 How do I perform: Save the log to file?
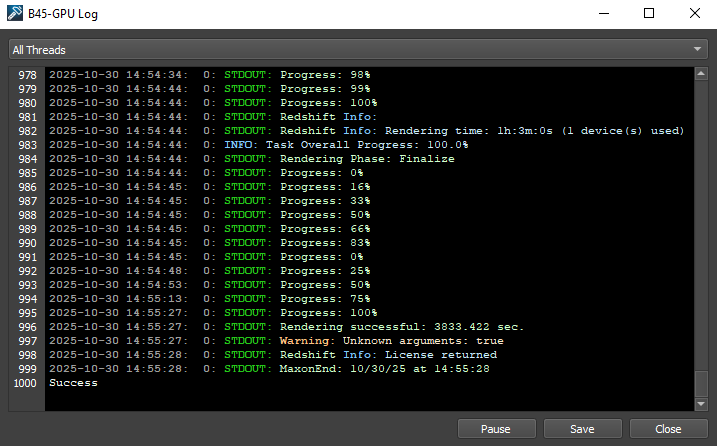click(582, 429)
